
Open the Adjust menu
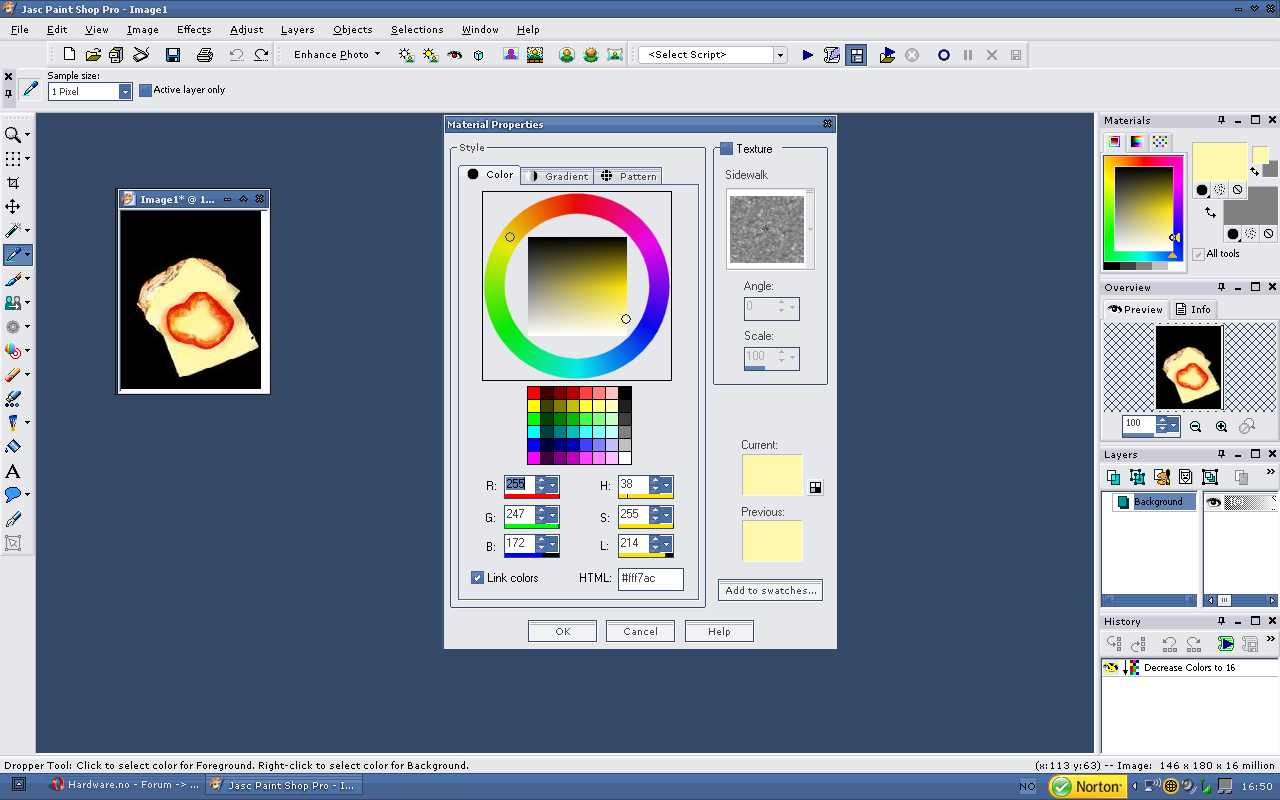247,30
